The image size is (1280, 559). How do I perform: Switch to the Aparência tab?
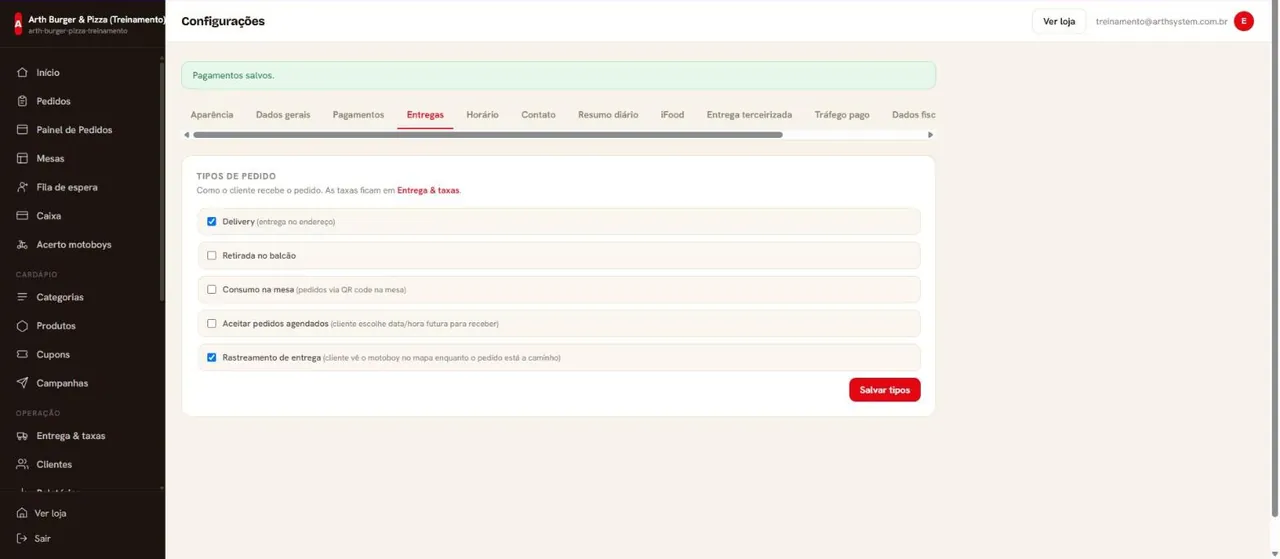pos(212,115)
